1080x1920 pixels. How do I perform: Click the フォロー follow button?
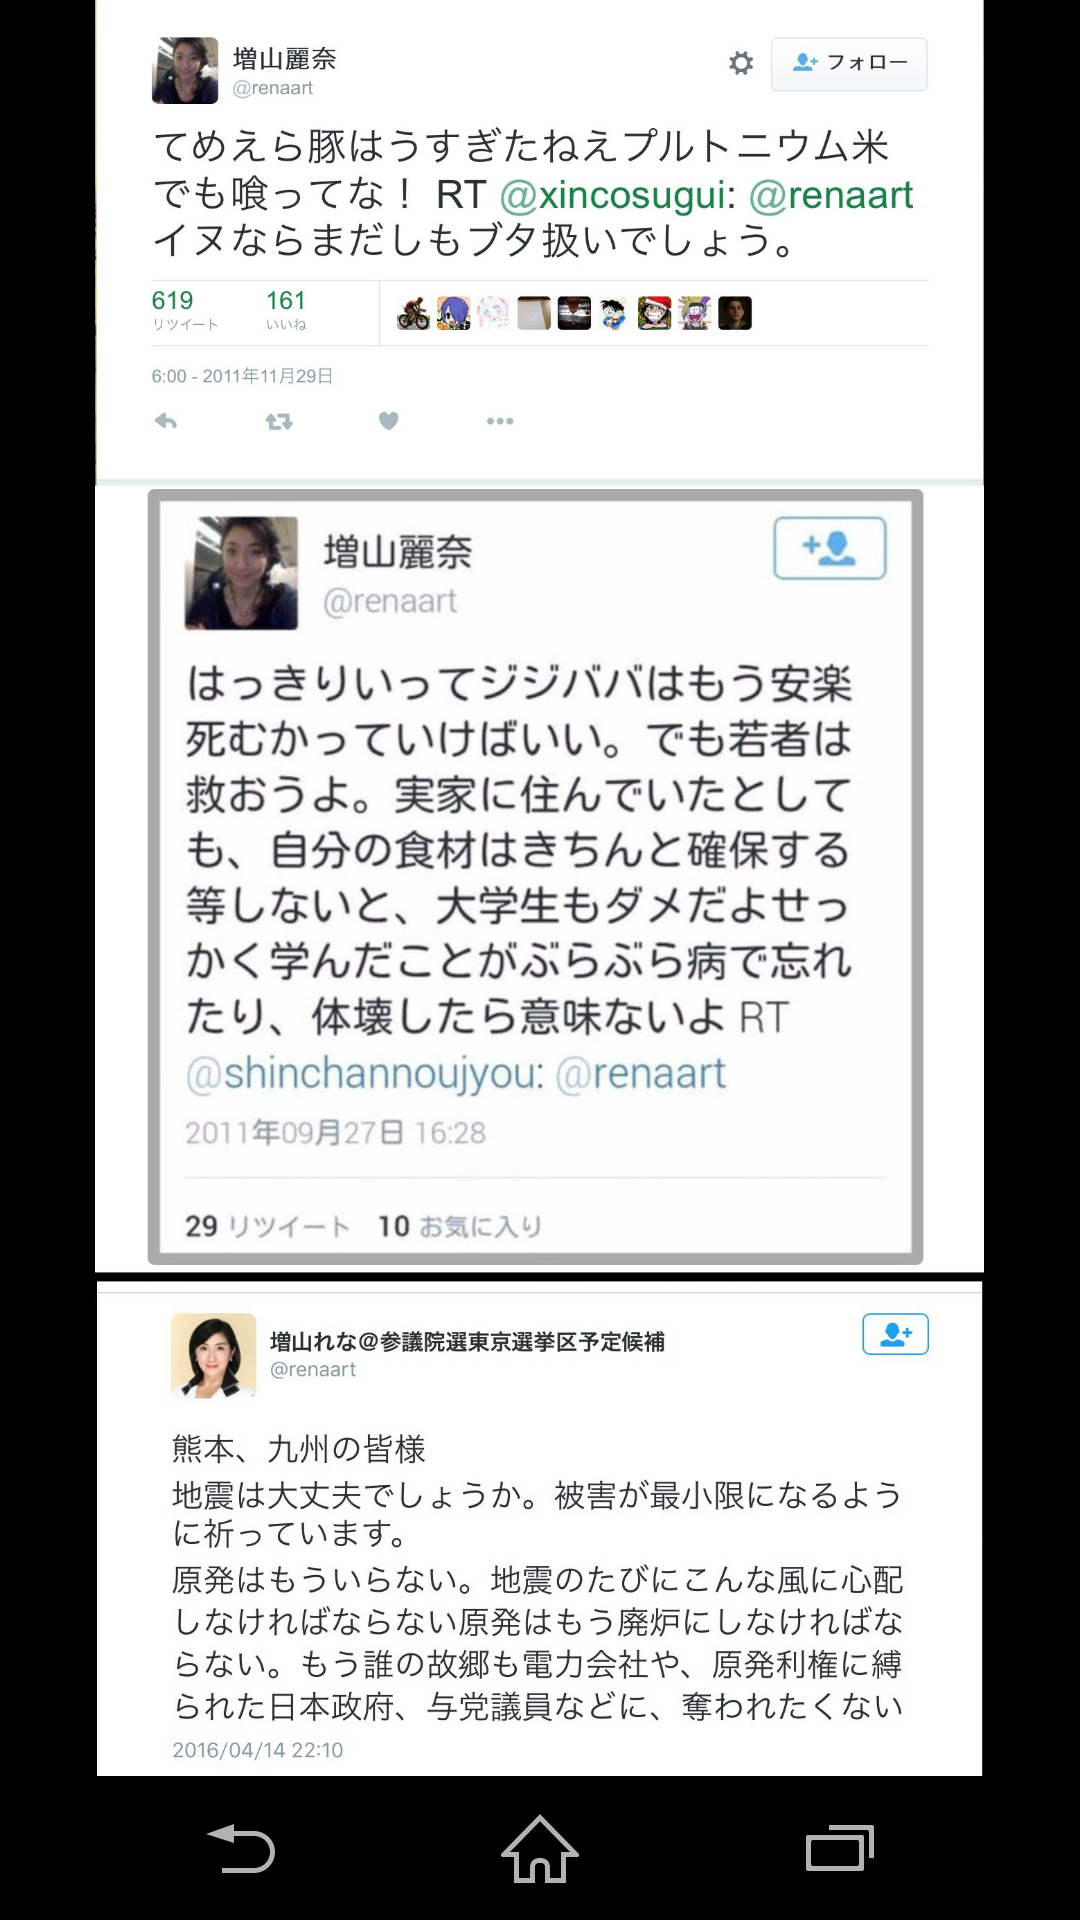pos(849,64)
